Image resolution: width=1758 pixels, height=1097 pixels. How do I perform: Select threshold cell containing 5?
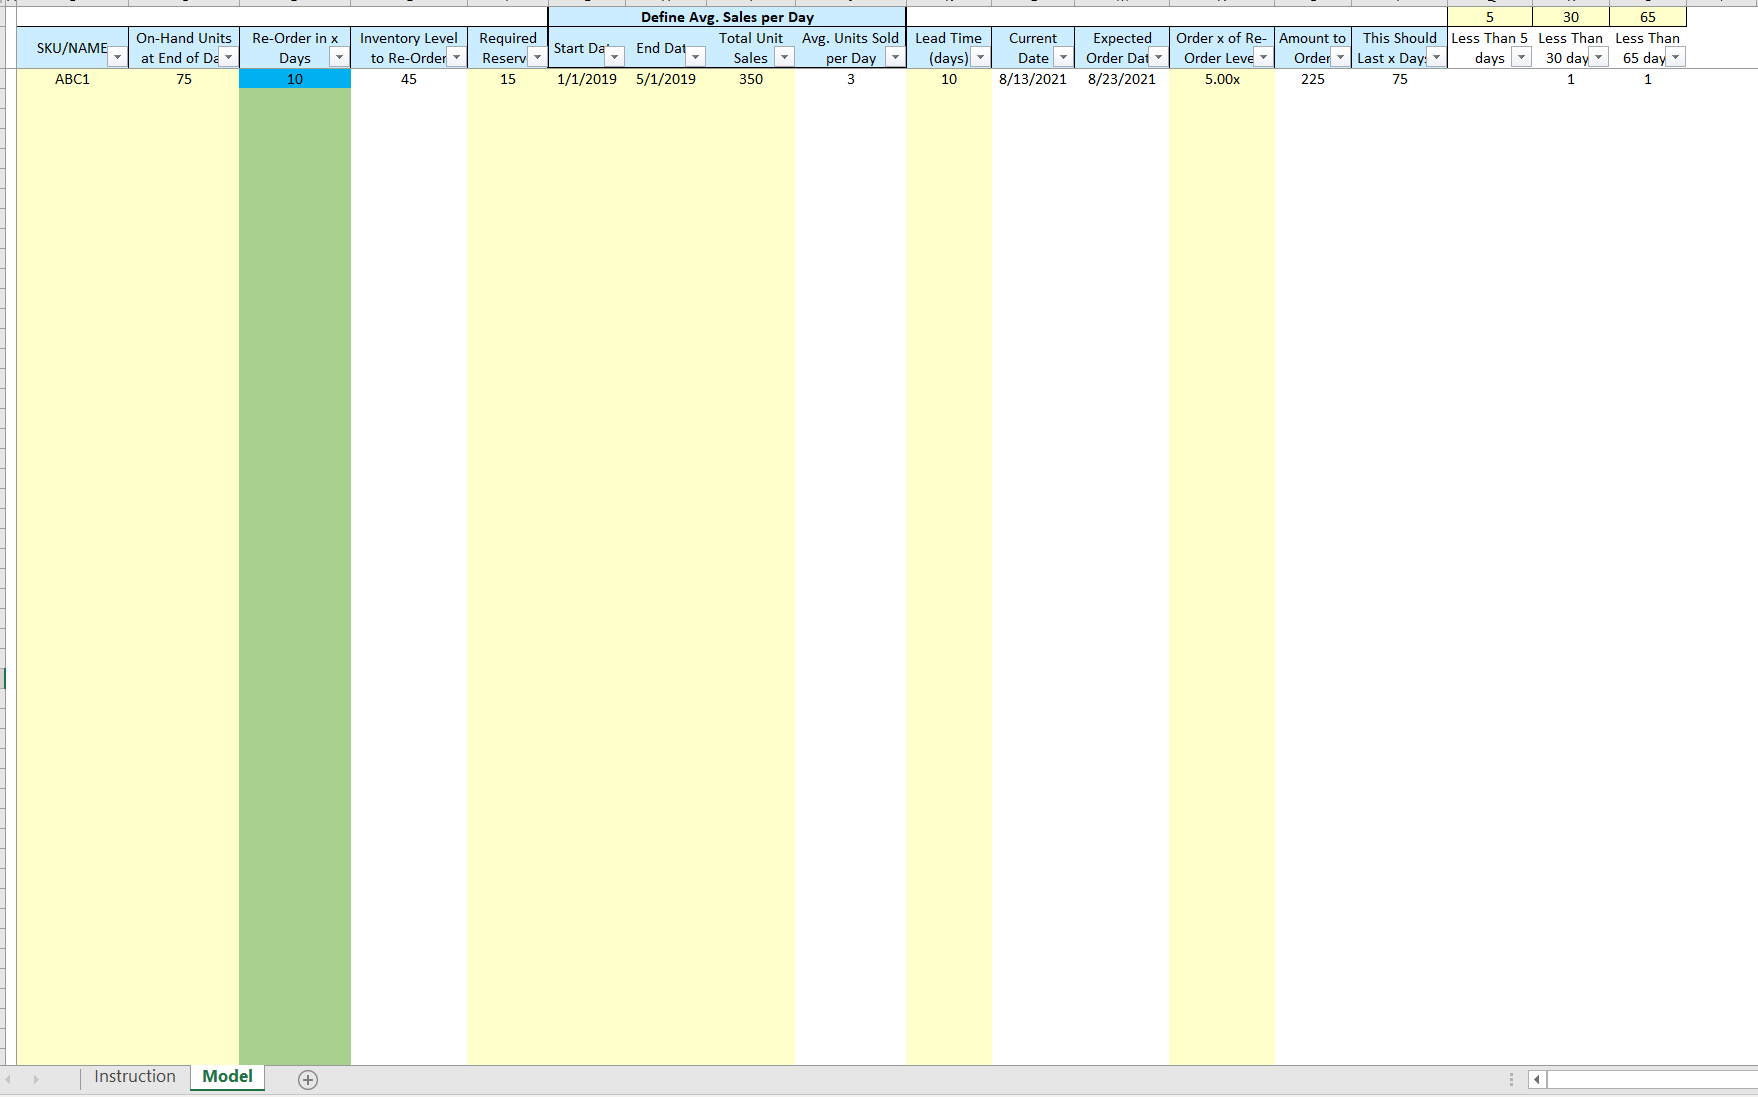(1490, 17)
